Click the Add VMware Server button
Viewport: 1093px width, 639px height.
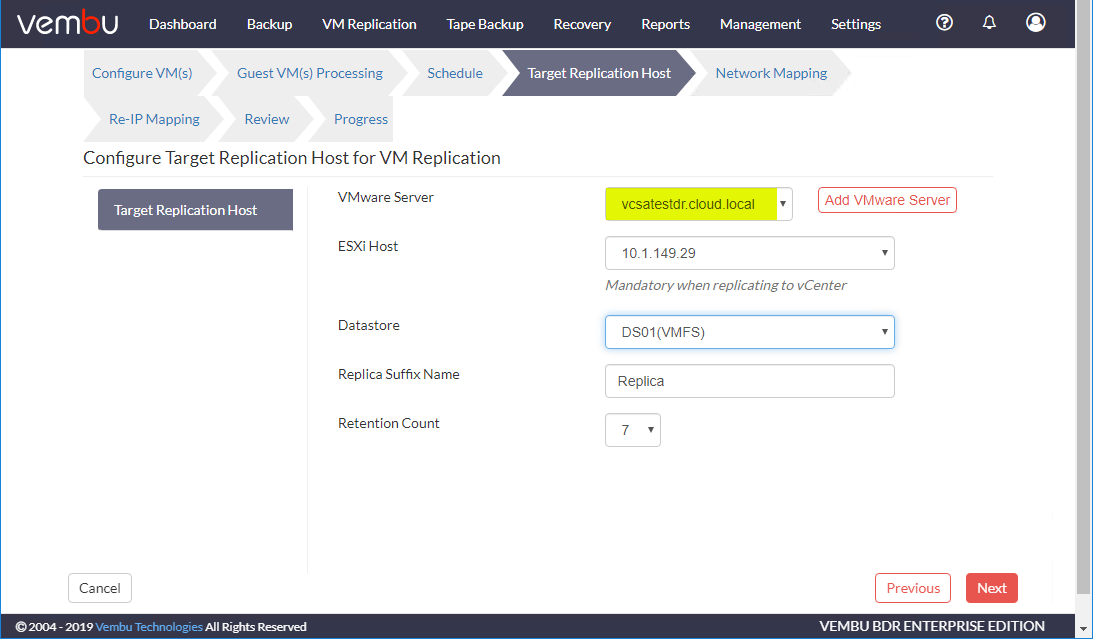pyautogui.click(x=887, y=200)
